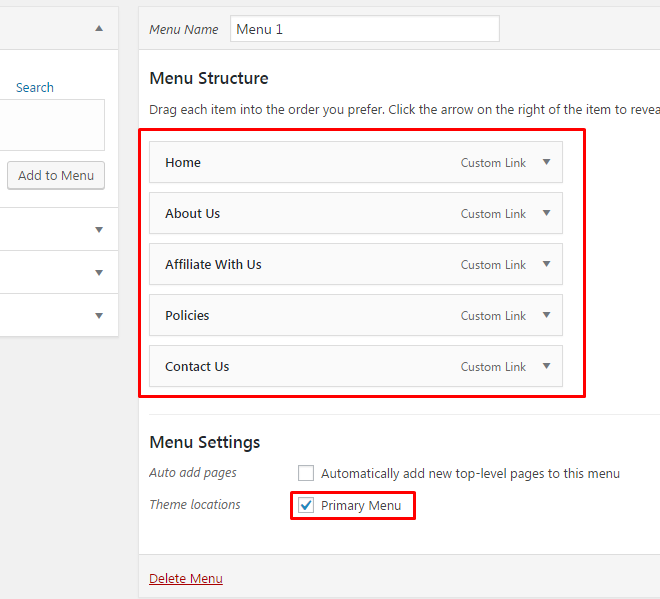Click the sidebar search text box
Viewport: 660px width, 599px height.
tap(52, 125)
